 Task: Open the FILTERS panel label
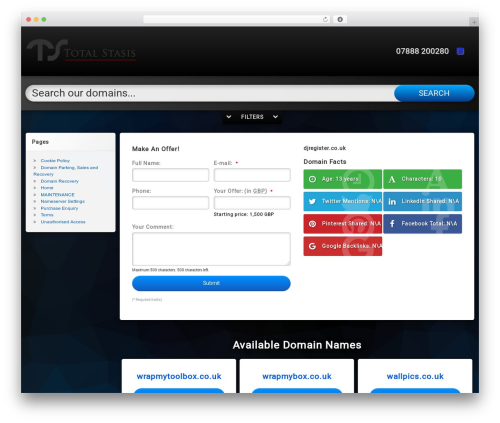pos(252,117)
